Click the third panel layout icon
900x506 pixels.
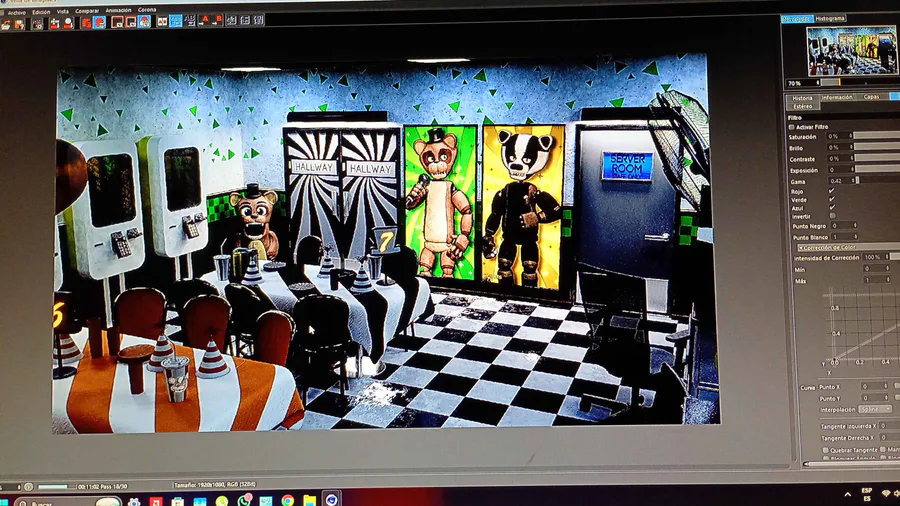click(x=259, y=20)
